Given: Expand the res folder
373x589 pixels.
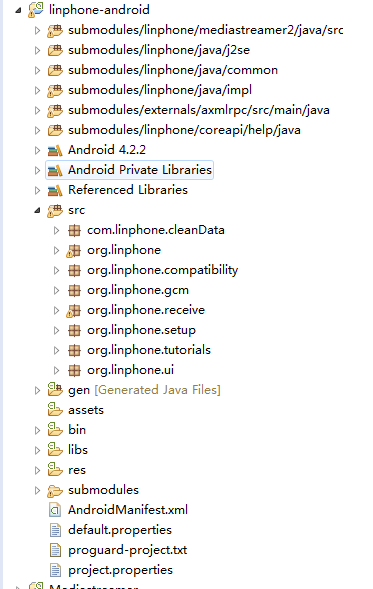Looking at the screenshot, I should point(37,470).
